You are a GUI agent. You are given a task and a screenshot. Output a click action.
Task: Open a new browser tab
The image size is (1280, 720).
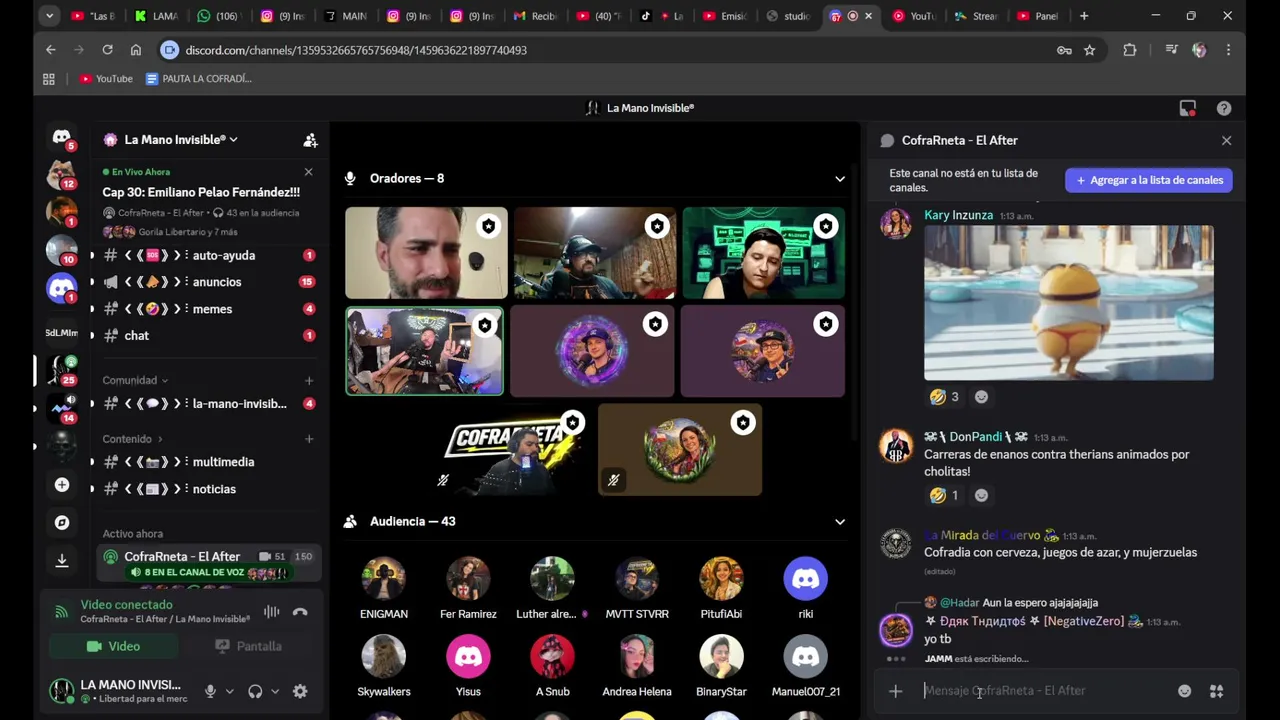[x=1084, y=16]
